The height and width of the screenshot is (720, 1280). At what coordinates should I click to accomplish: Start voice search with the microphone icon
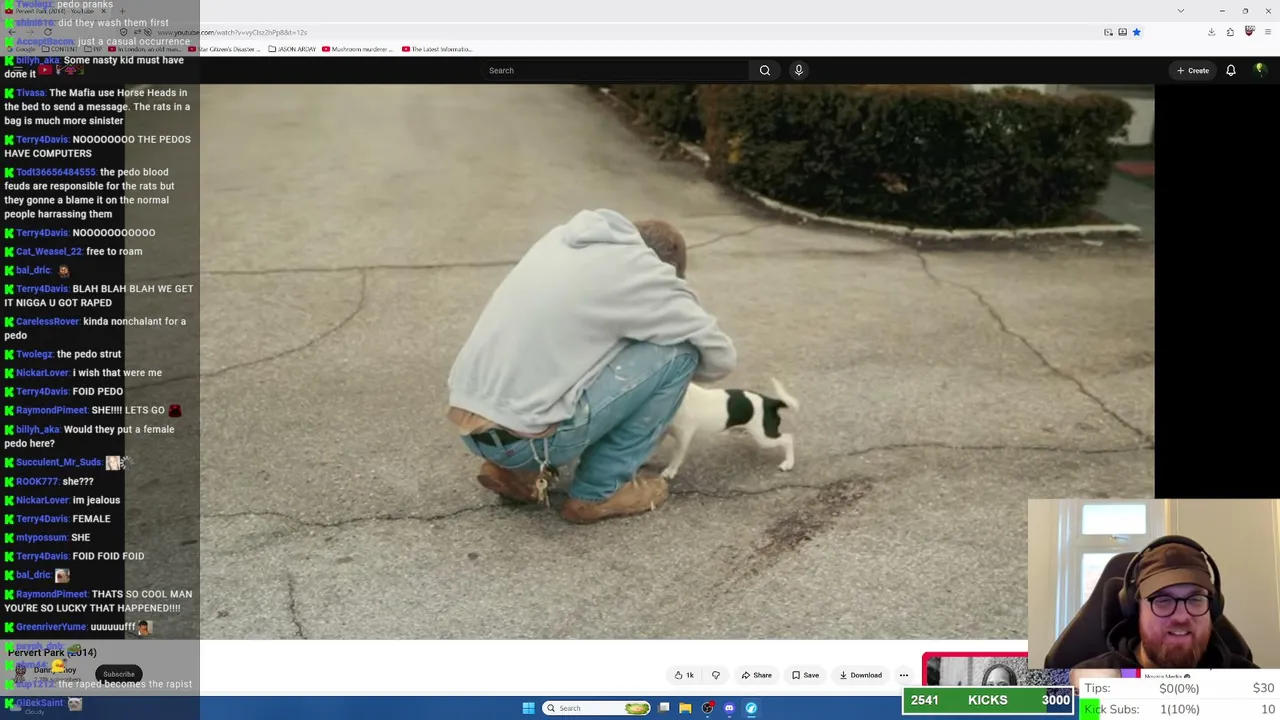[798, 70]
